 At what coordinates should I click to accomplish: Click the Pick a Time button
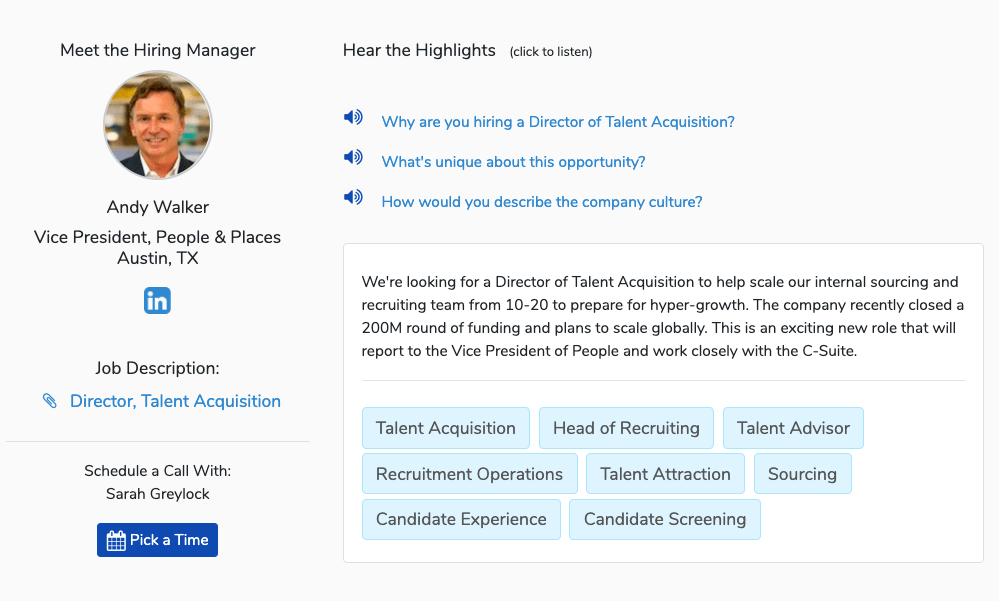[x=157, y=540]
